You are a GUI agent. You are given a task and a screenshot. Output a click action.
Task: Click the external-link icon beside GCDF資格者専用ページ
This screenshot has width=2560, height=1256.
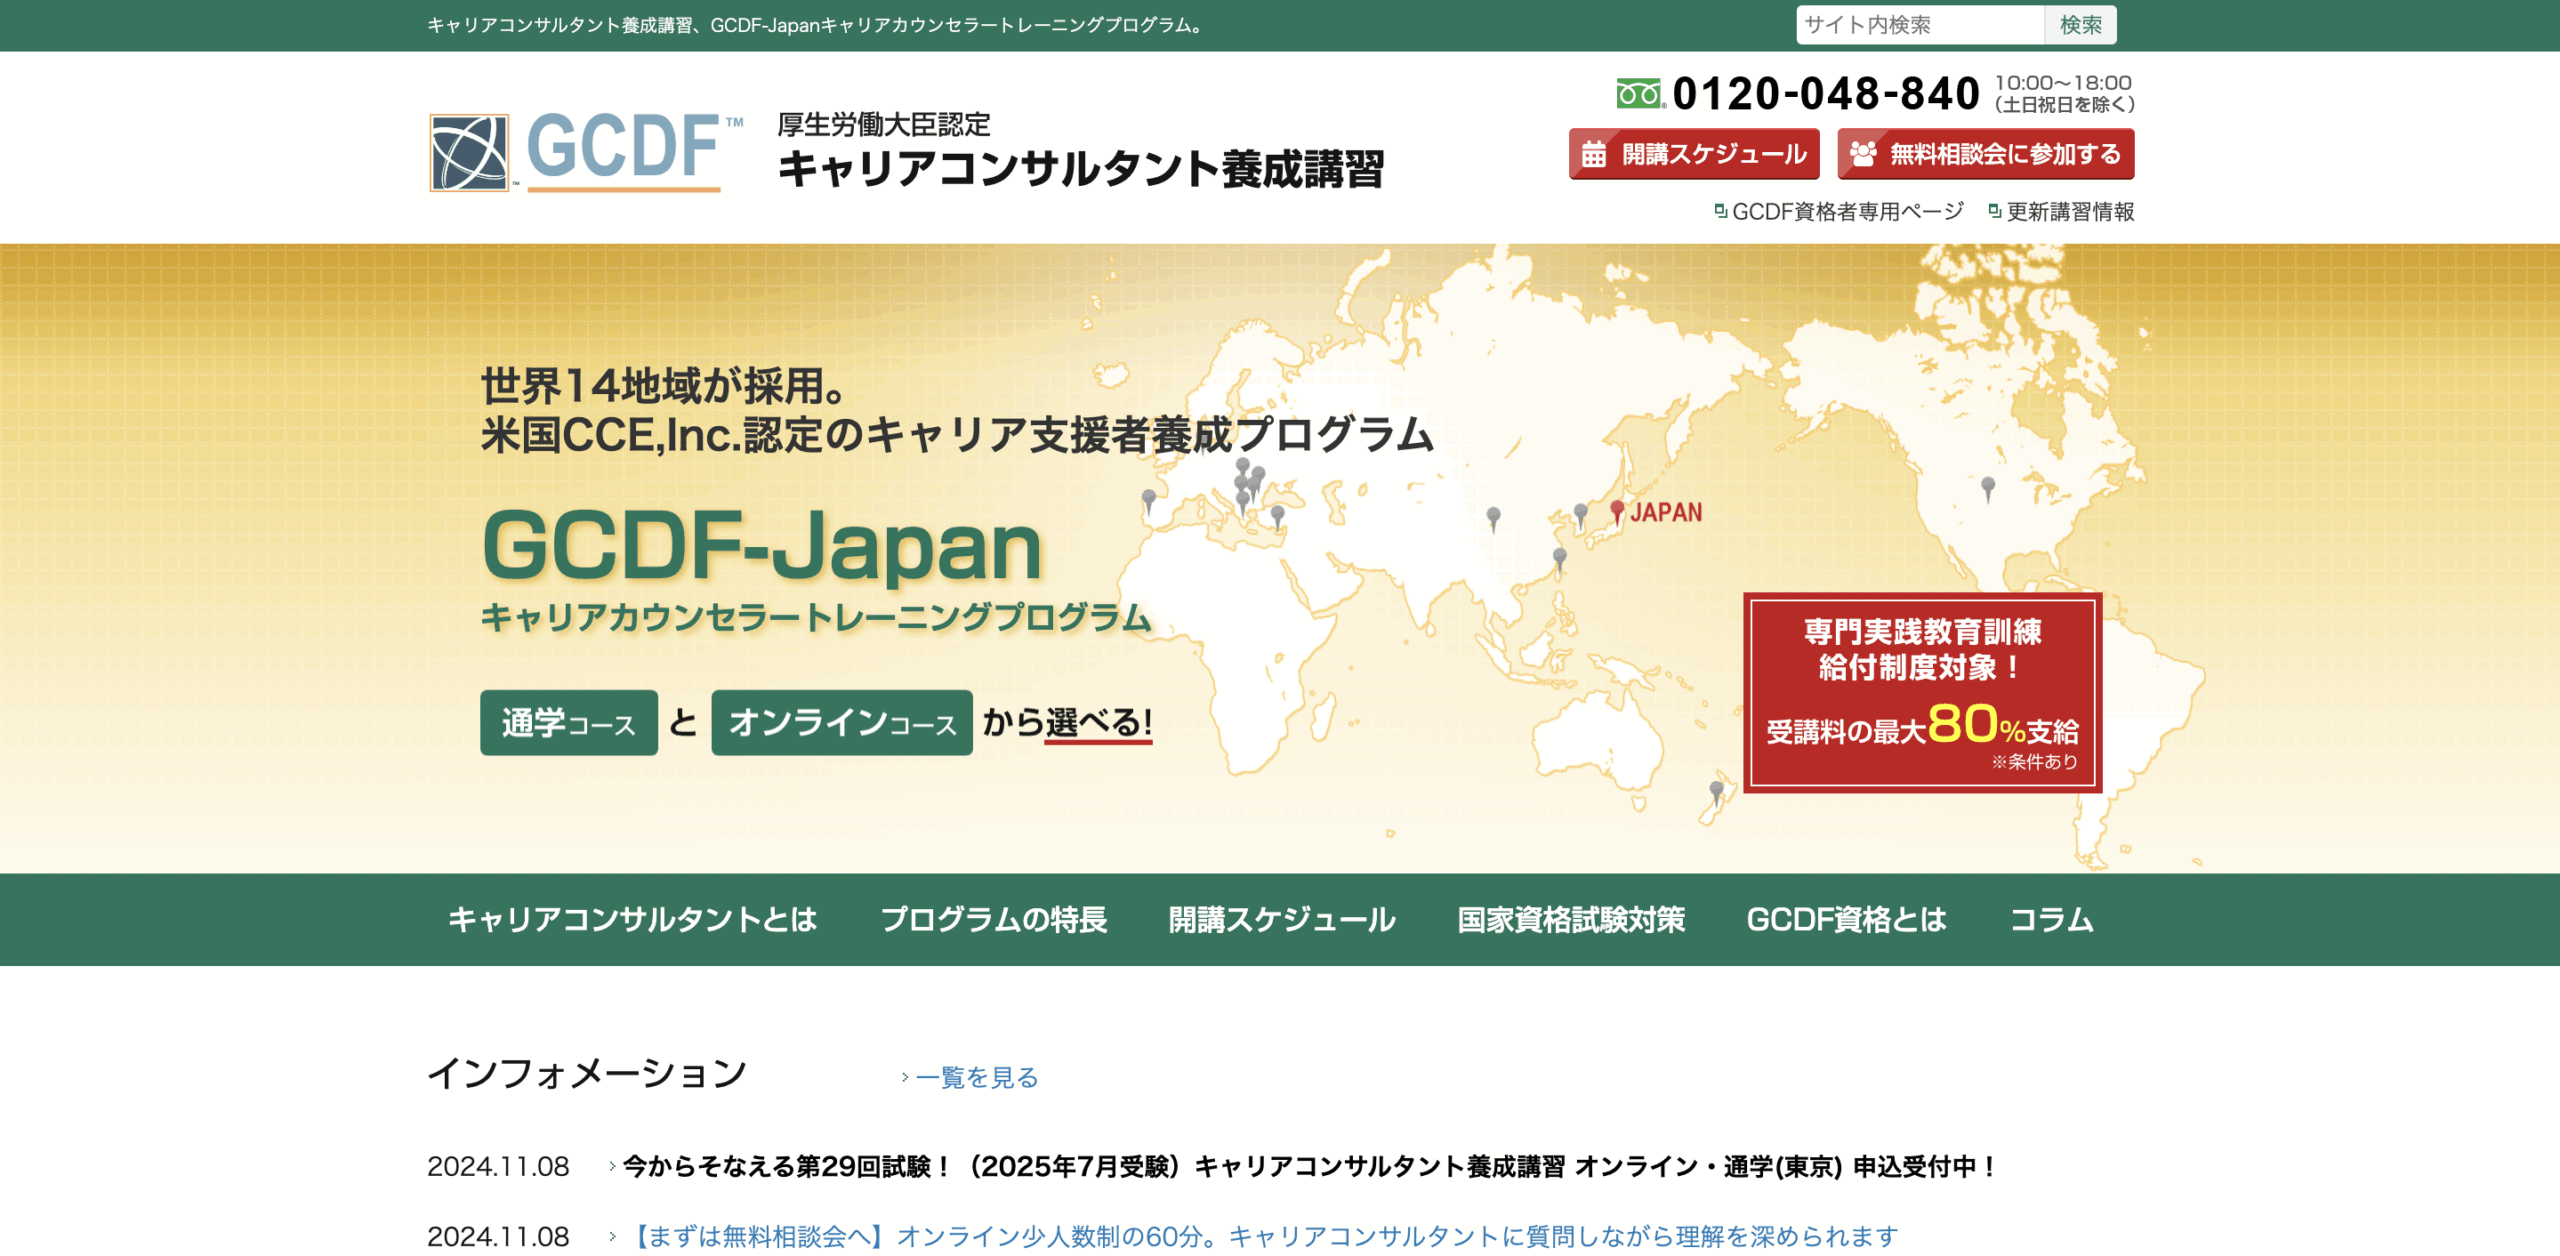click(x=1720, y=211)
